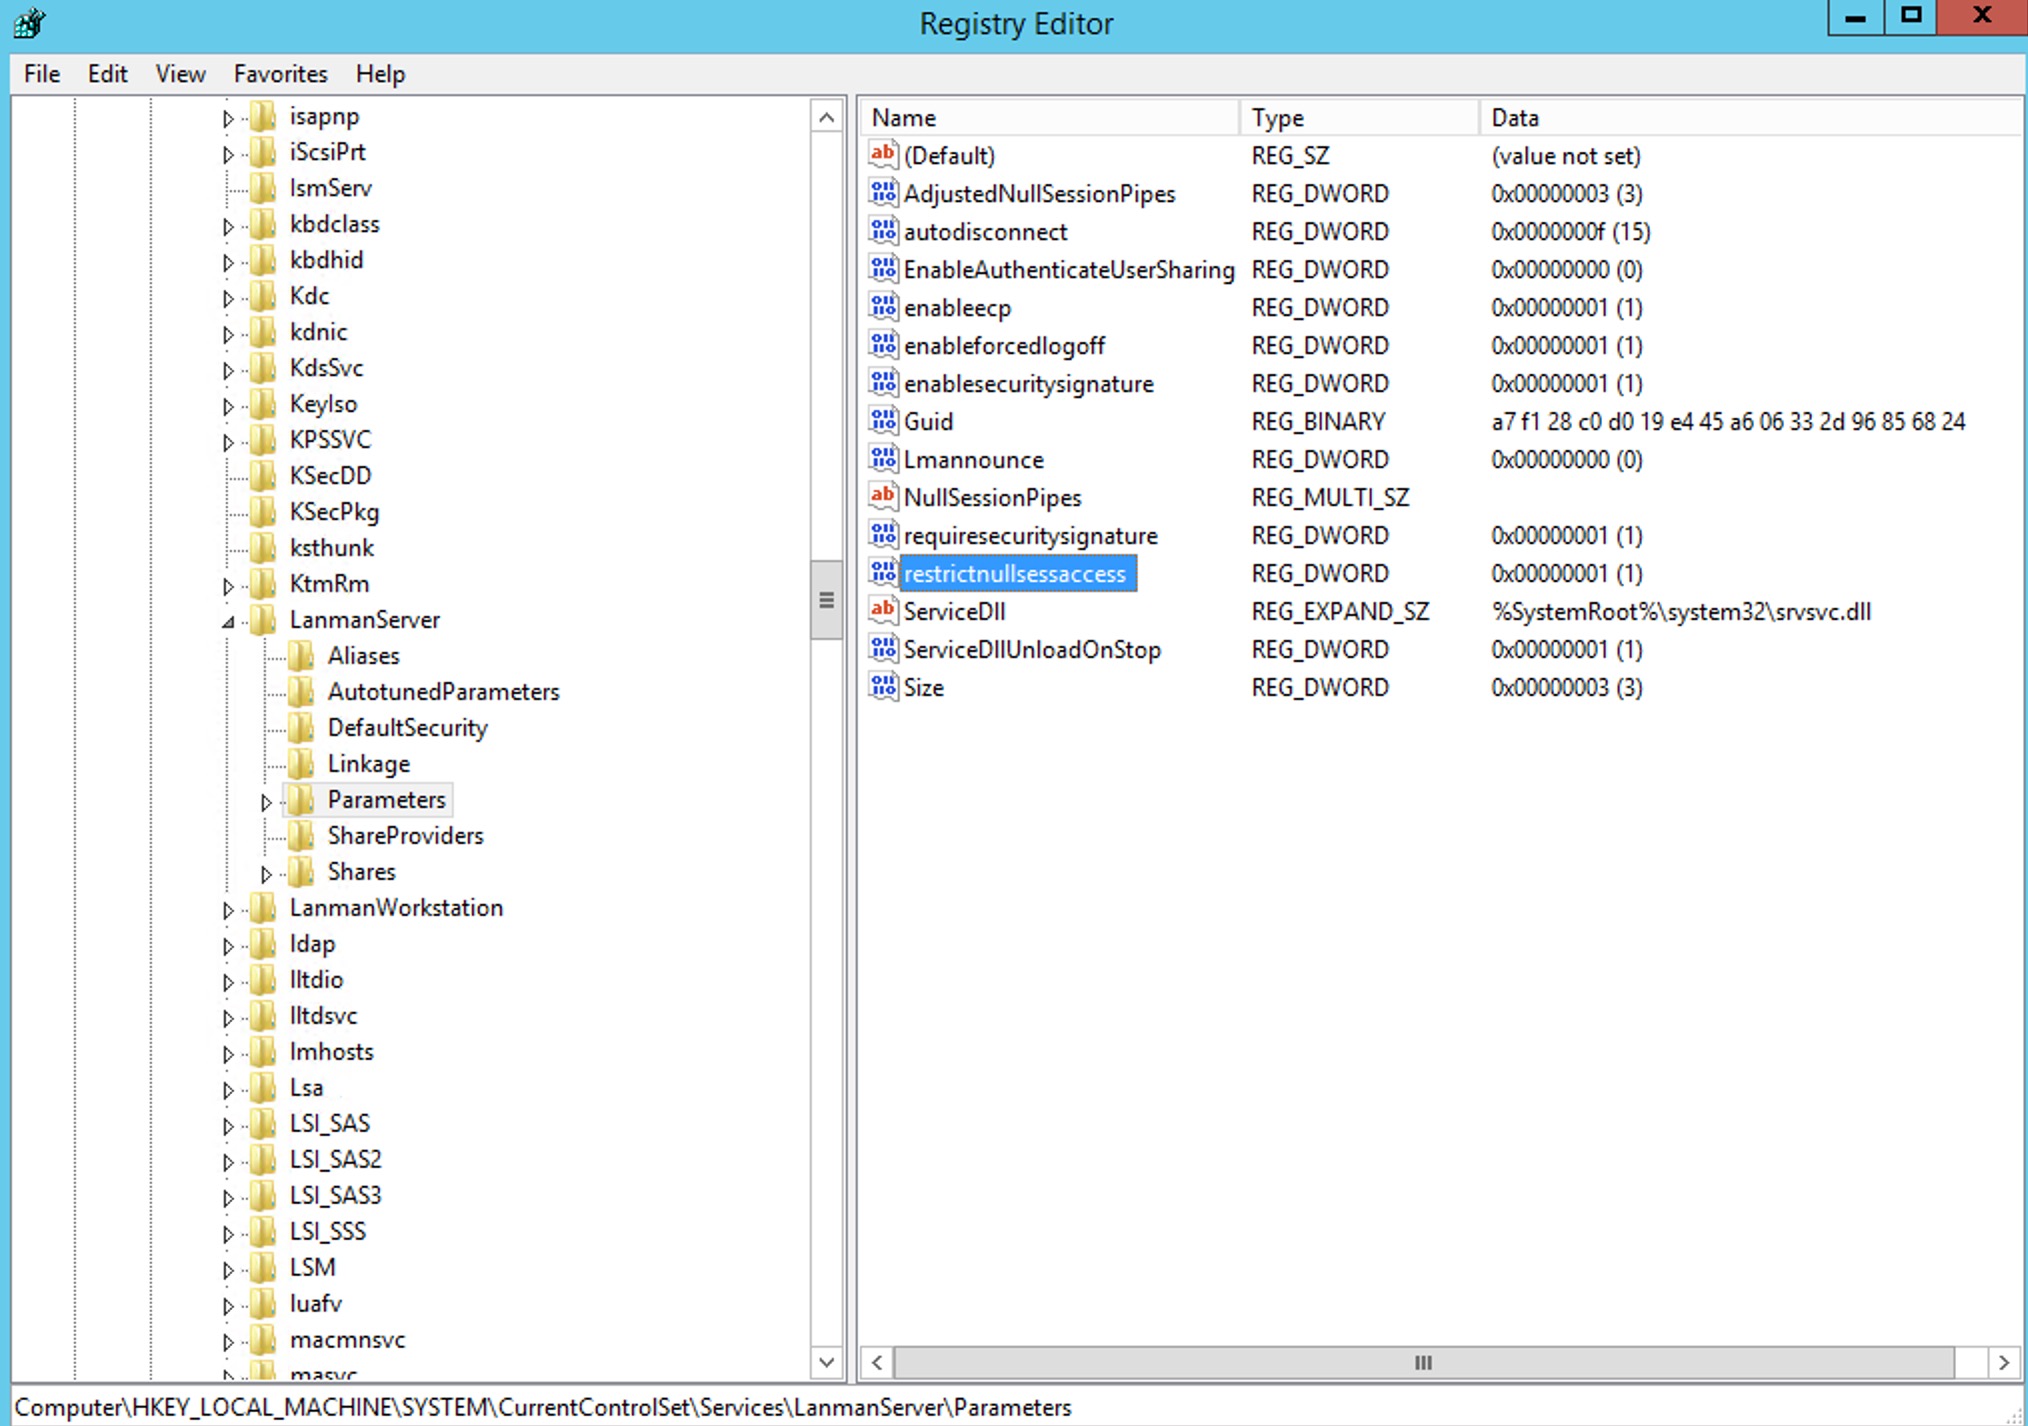Viewport: 2028px width, 1426px height.
Task: Click the NullSessionPipes string value icon
Action: tap(883, 496)
